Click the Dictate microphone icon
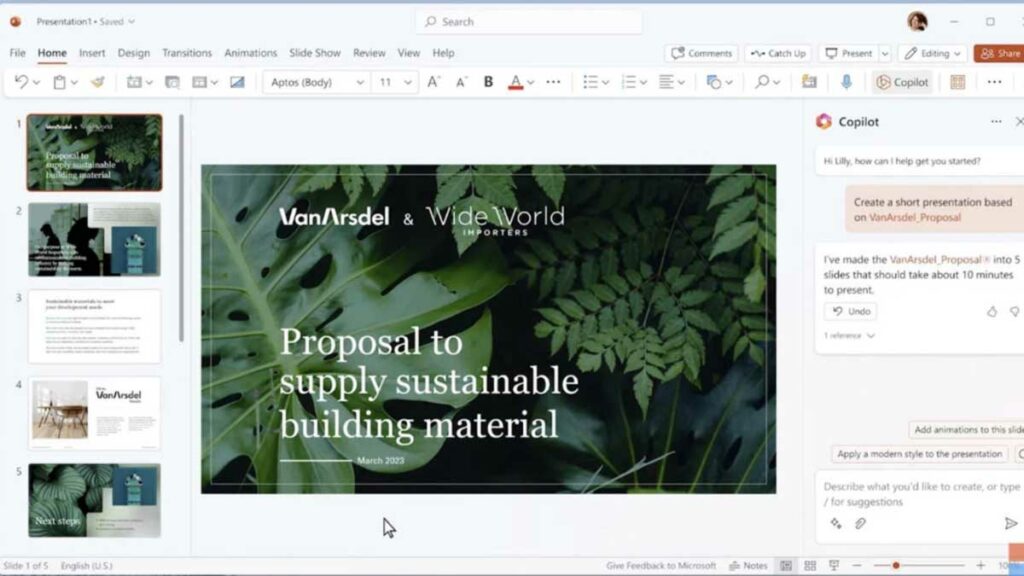1024x576 pixels. coord(846,82)
